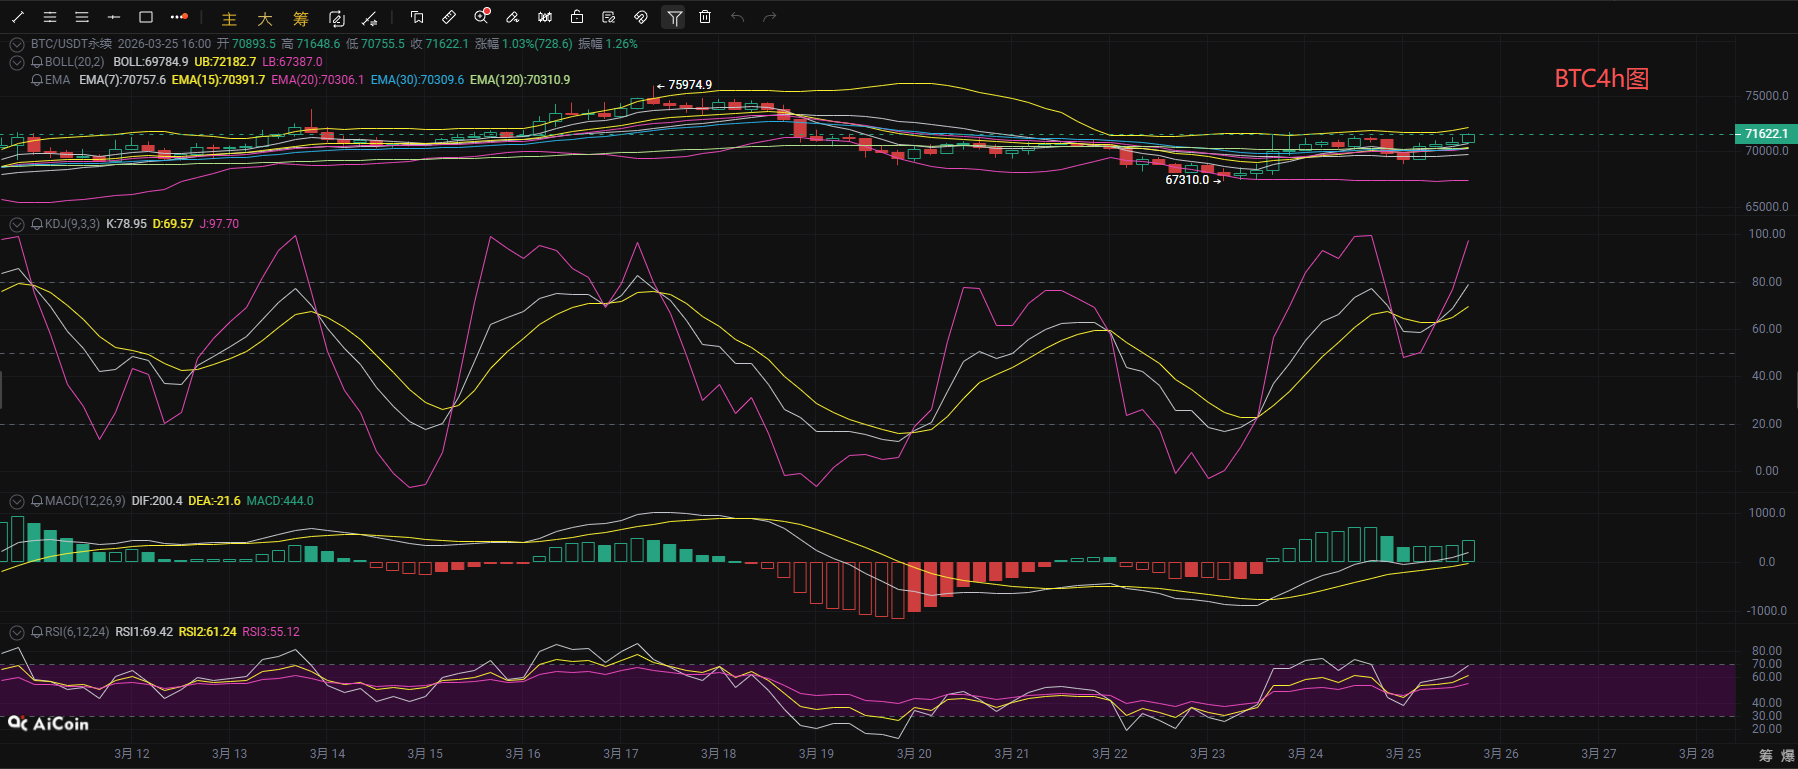This screenshot has height=769, width=1798.
Task: Select the 筹 tab in toolbar
Action: point(301,18)
